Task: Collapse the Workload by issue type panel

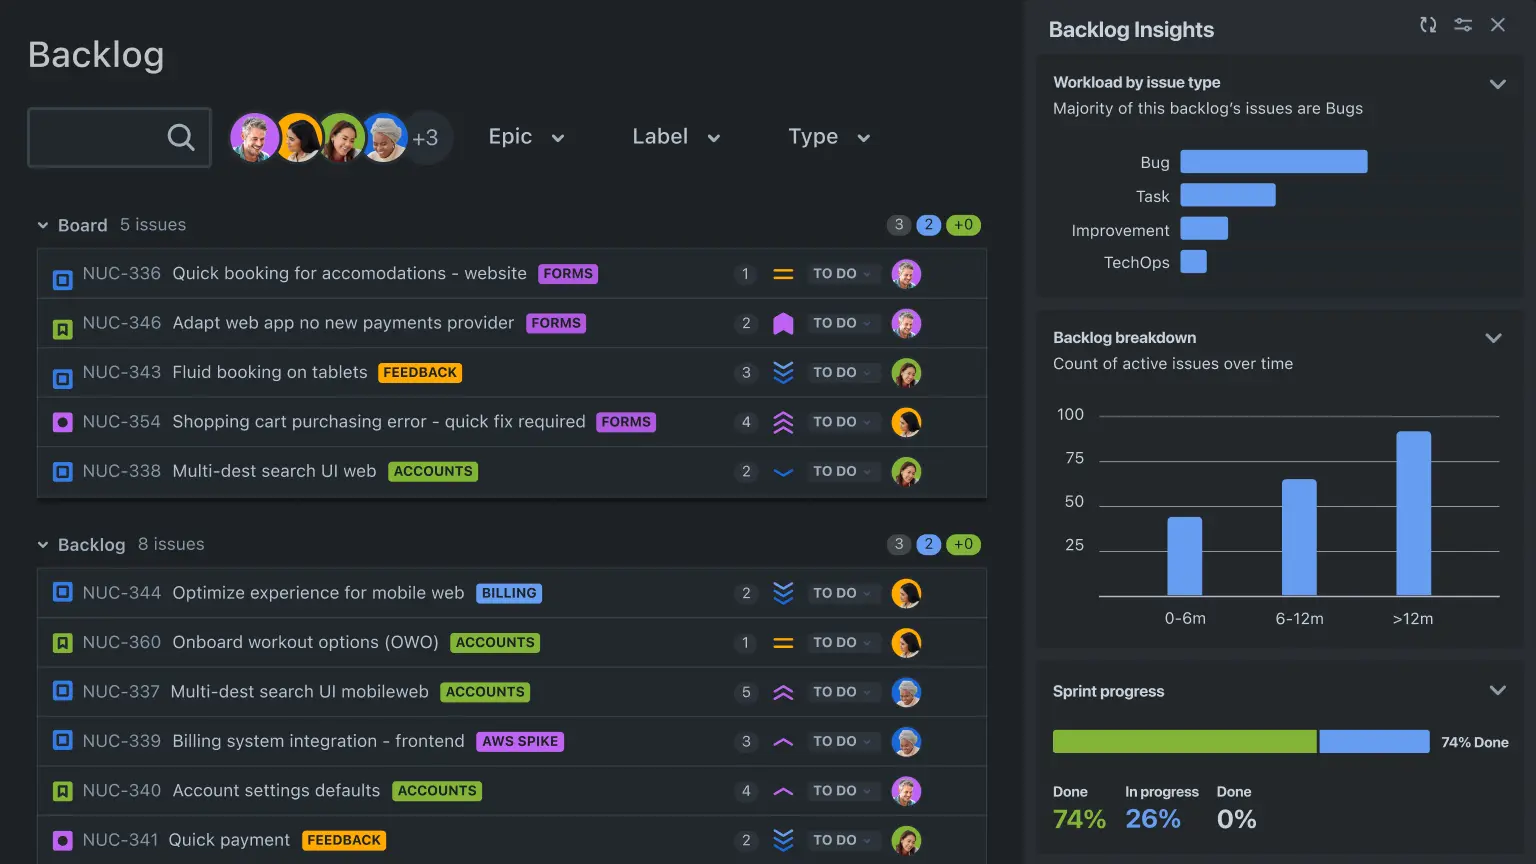Action: [1497, 84]
